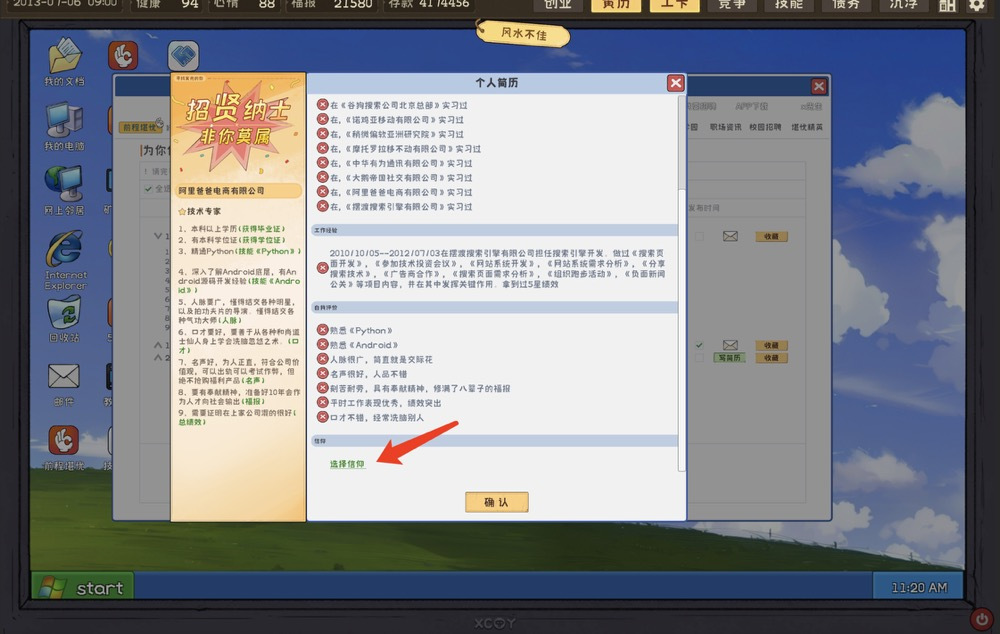Image resolution: width=1000 pixels, height=634 pixels.
Task: Click 收藏 in the 写简历 row
Action: (771, 358)
